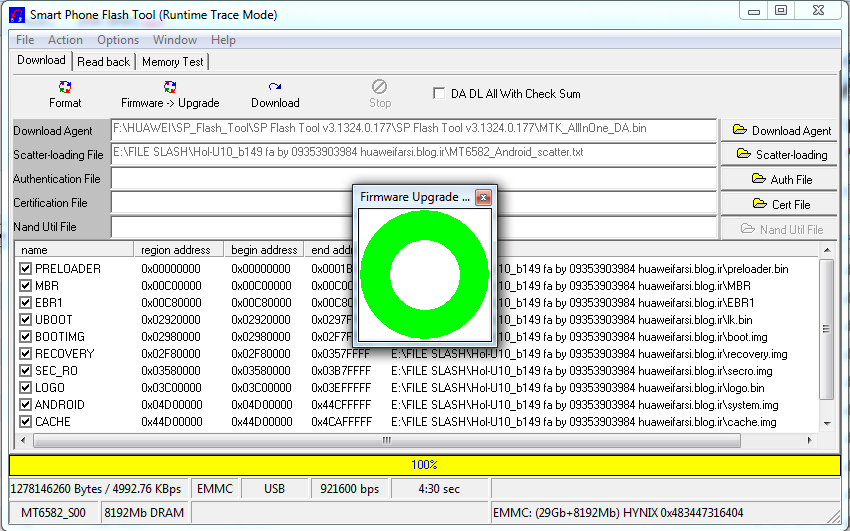
Task: Click the MT6582_S00 status cell
Action: pyautogui.click(x=53, y=513)
